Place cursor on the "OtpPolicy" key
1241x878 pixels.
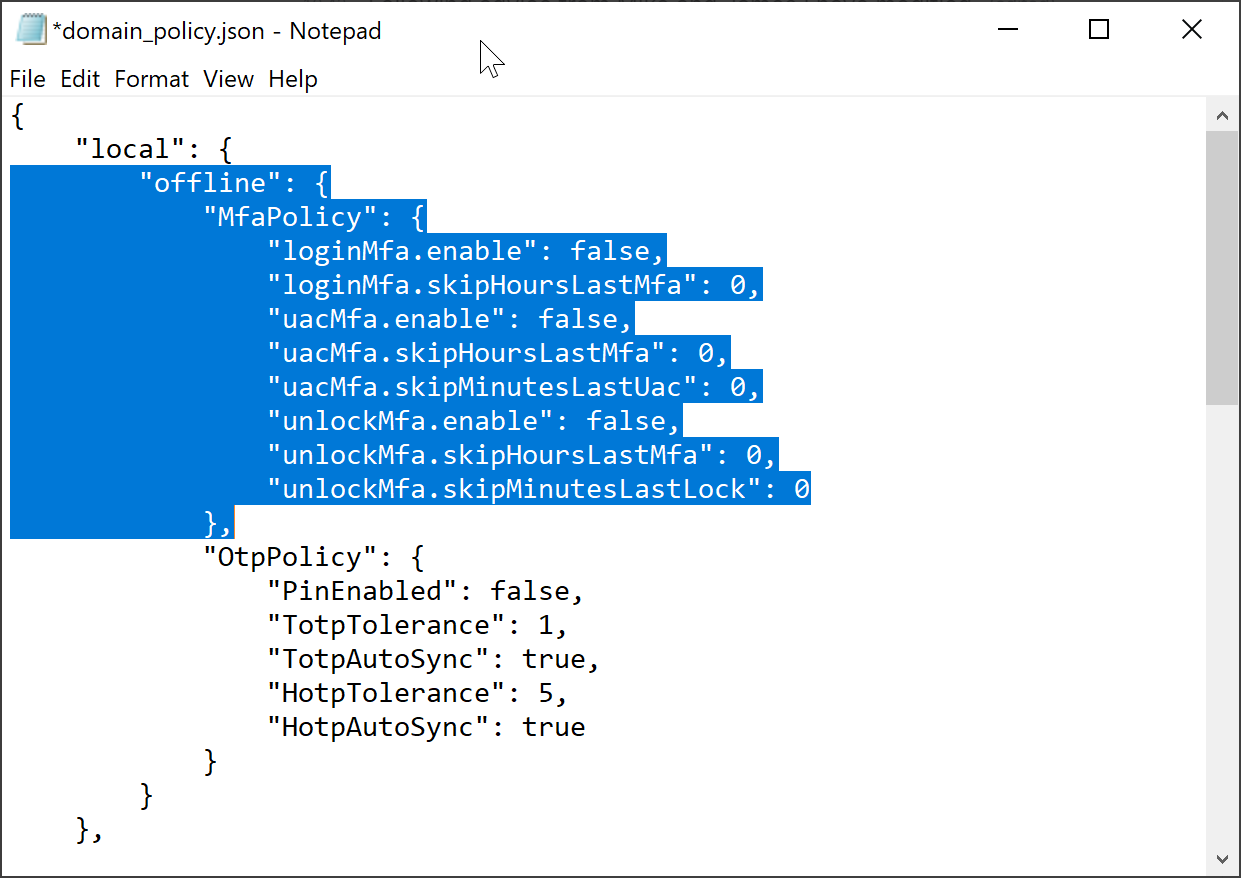[x=297, y=557]
